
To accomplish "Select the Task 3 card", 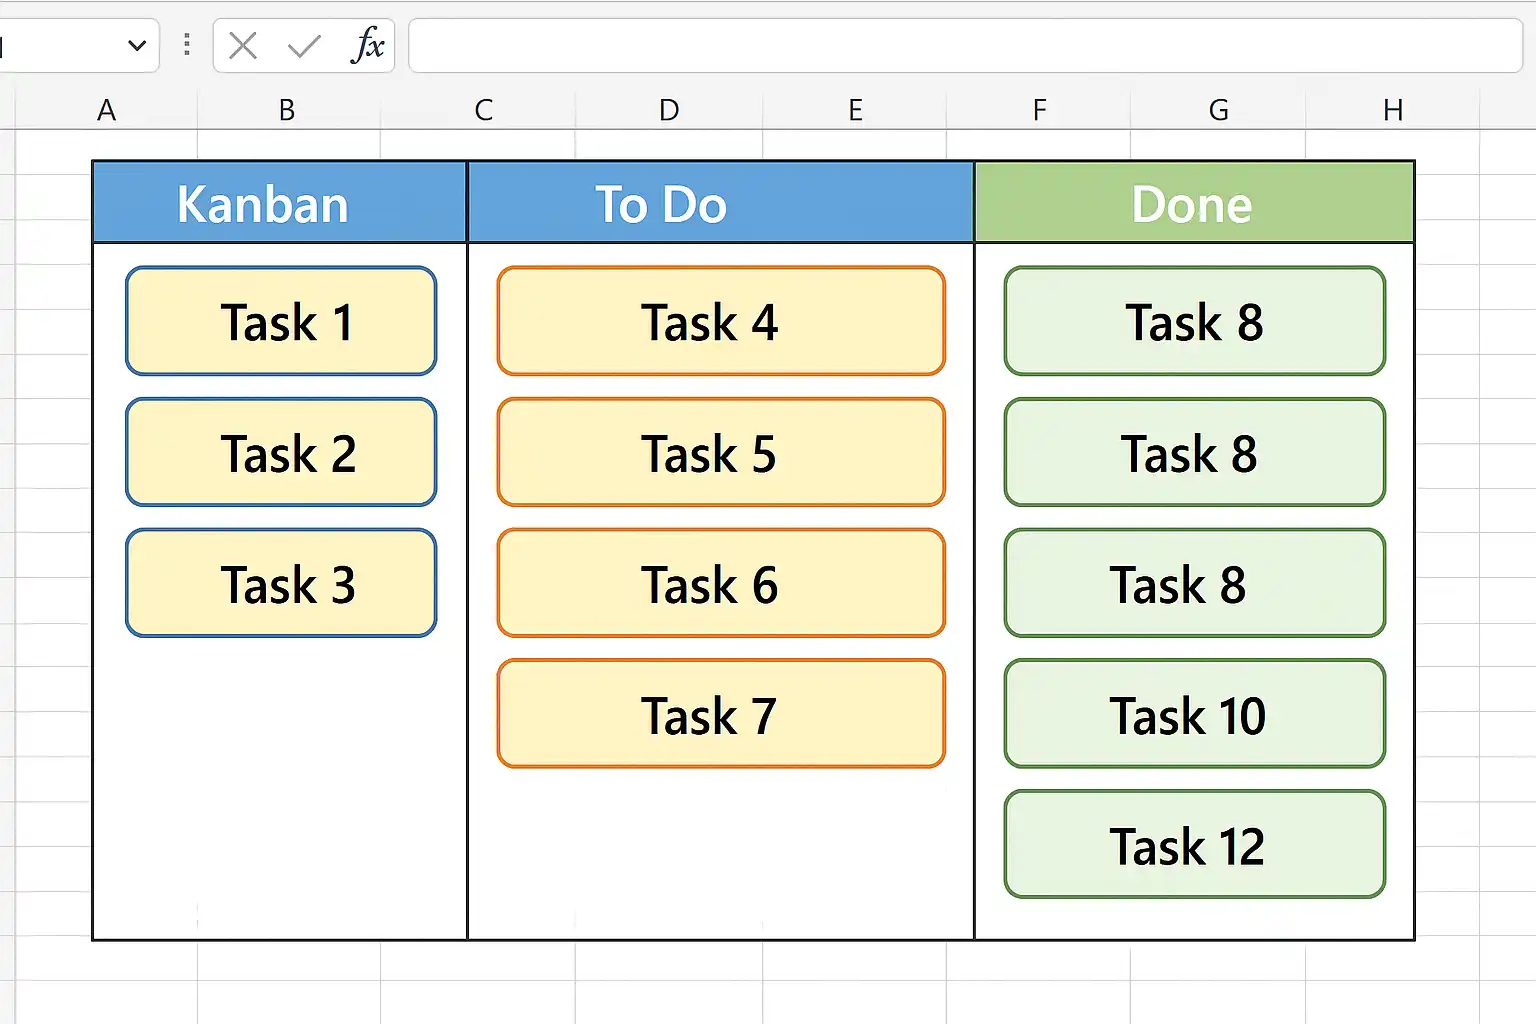I will tap(281, 584).
